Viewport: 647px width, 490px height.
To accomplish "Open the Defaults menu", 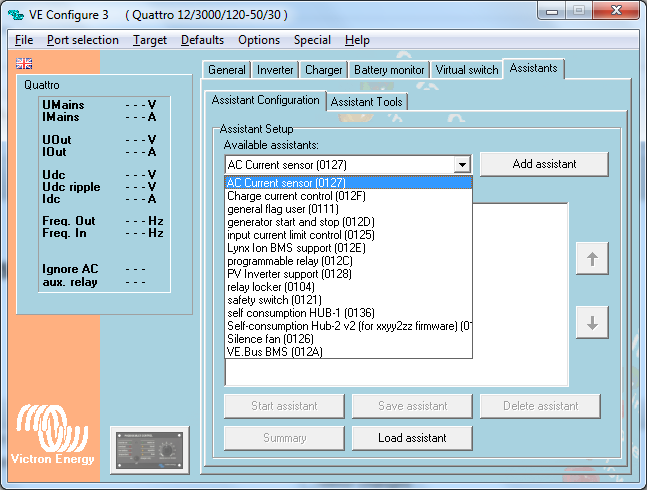I will 202,40.
